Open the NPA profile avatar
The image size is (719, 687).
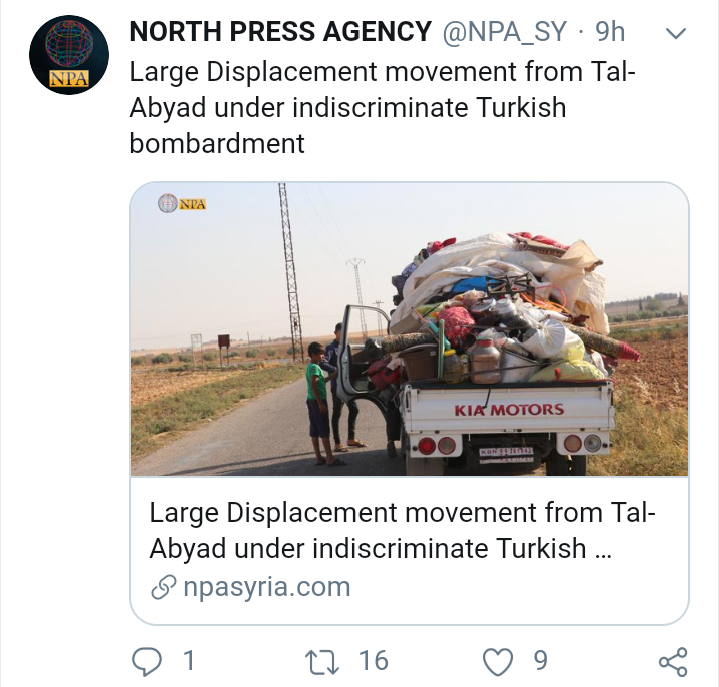(x=69, y=55)
